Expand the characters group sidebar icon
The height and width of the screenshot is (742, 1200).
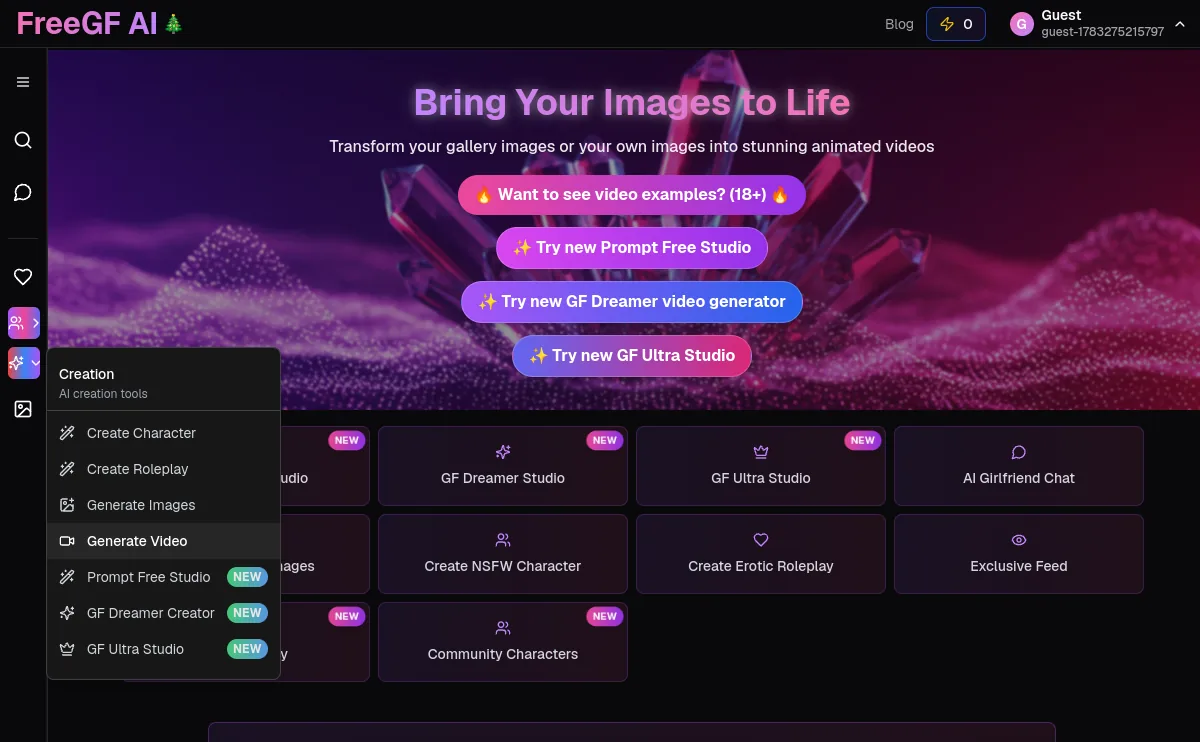[24, 323]
